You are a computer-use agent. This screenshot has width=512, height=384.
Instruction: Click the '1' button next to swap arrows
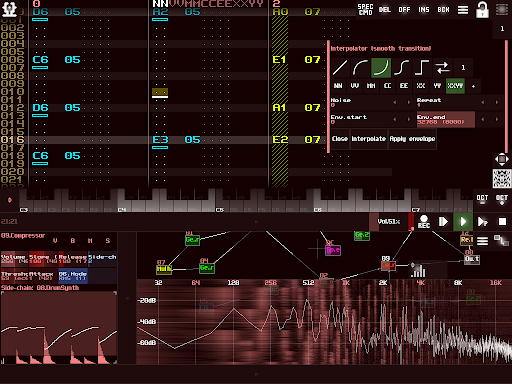pyautogui.click(x=463, y=68)
